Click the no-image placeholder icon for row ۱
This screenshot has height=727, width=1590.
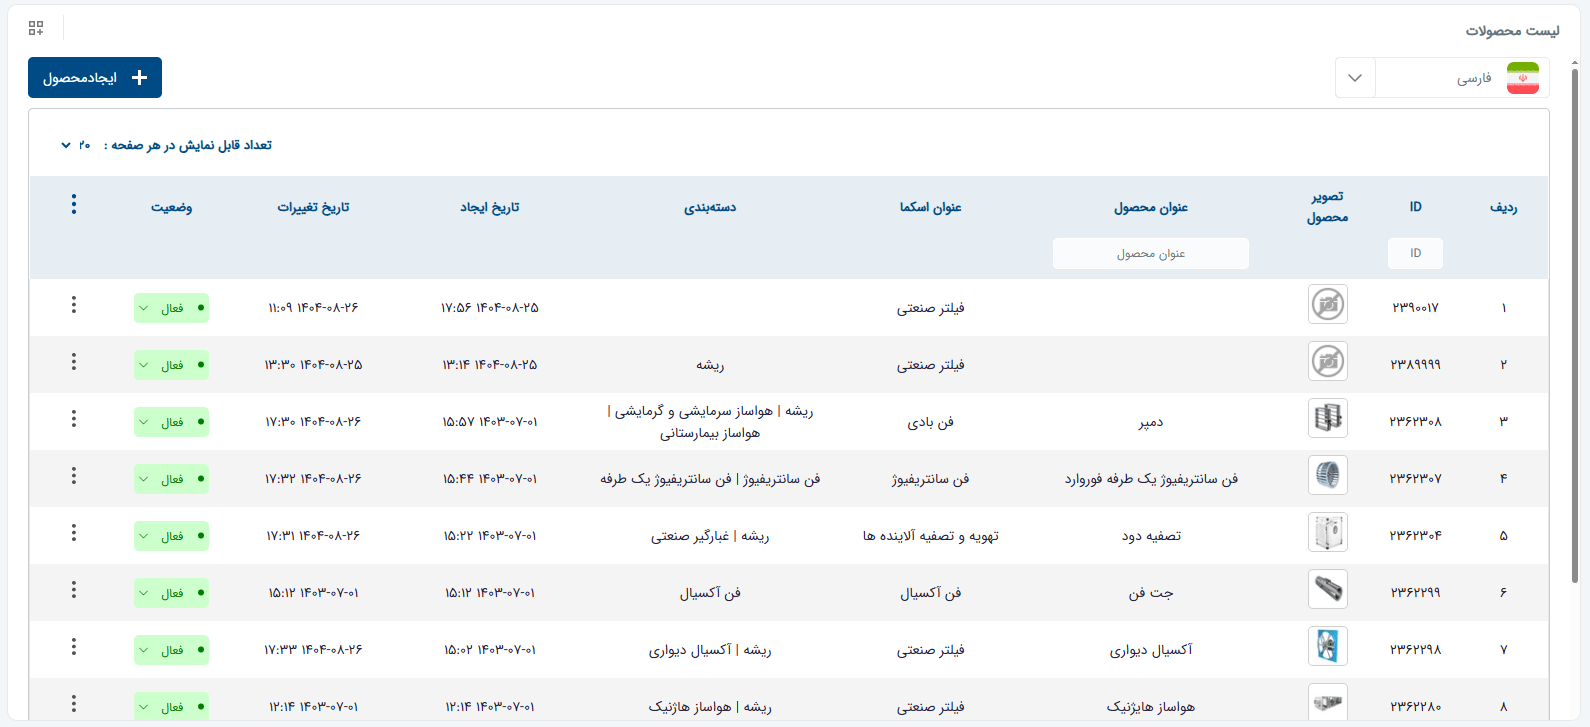(1328, 304)
